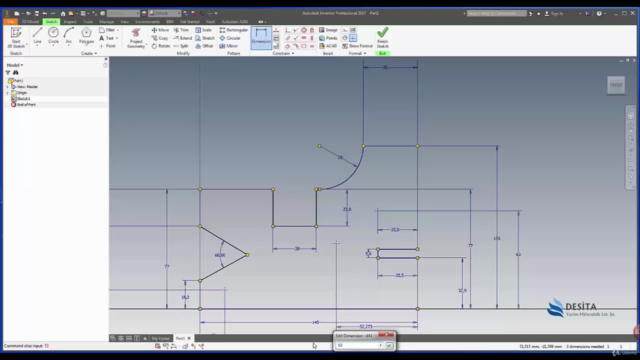Click the binoculars find icon in browser

(x=16, y=73)
